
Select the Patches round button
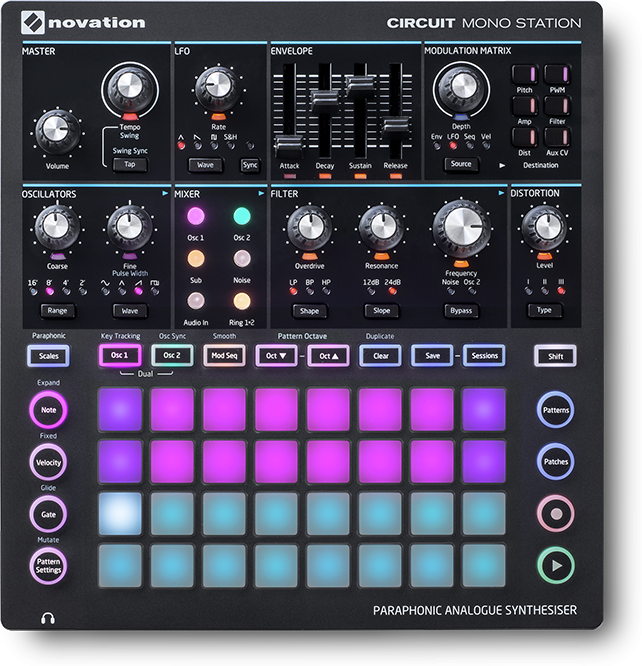[556, 462]
